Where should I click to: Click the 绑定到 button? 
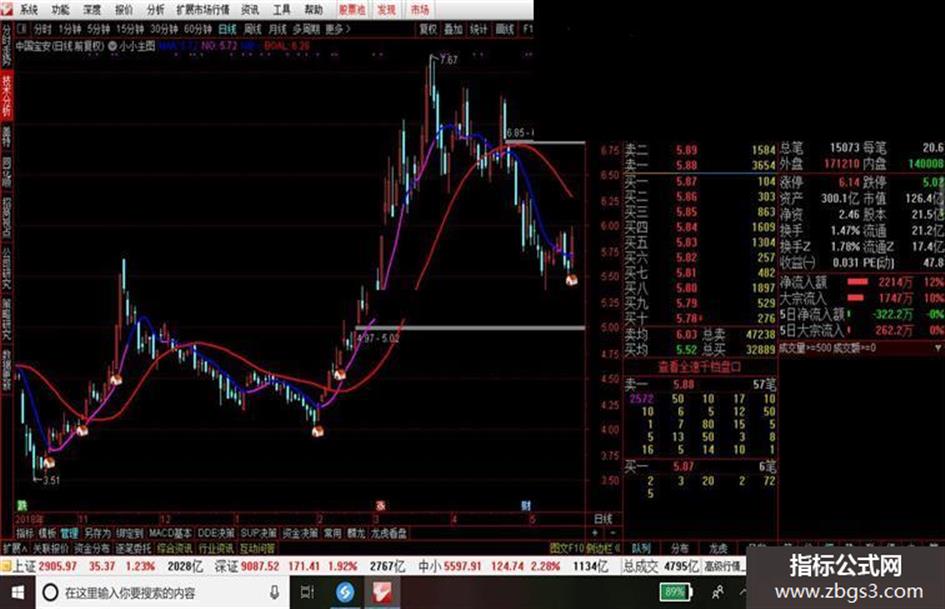pyautogui.click(x=130, y=533)
